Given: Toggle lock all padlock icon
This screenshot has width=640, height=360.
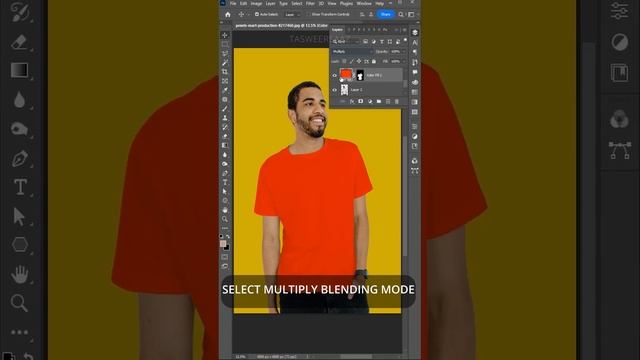Looking at the screenshot, I should 374,61.
